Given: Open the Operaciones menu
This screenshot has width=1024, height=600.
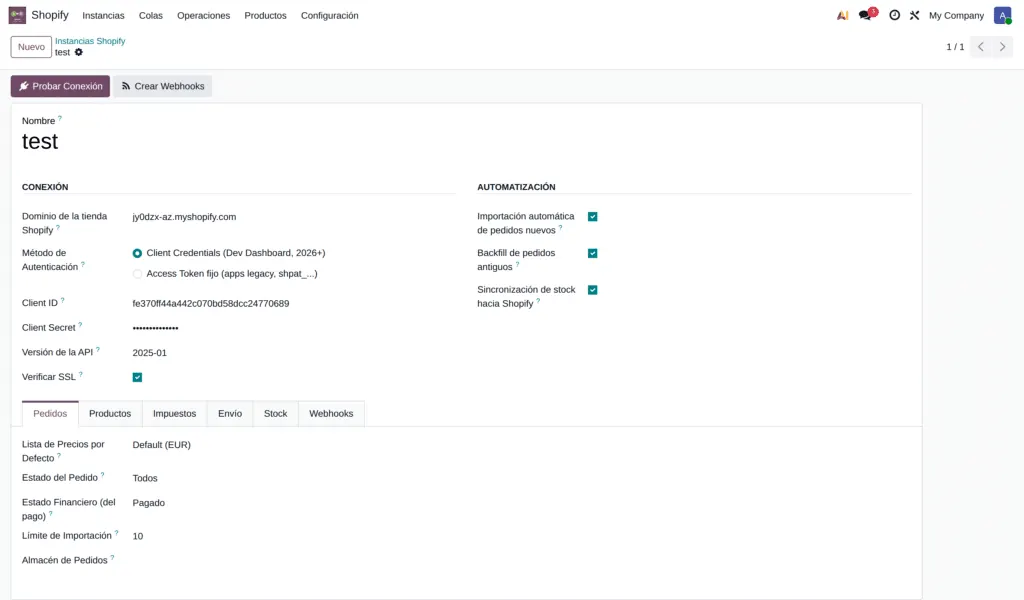Looking at the screenshot, I should (204, 15).
